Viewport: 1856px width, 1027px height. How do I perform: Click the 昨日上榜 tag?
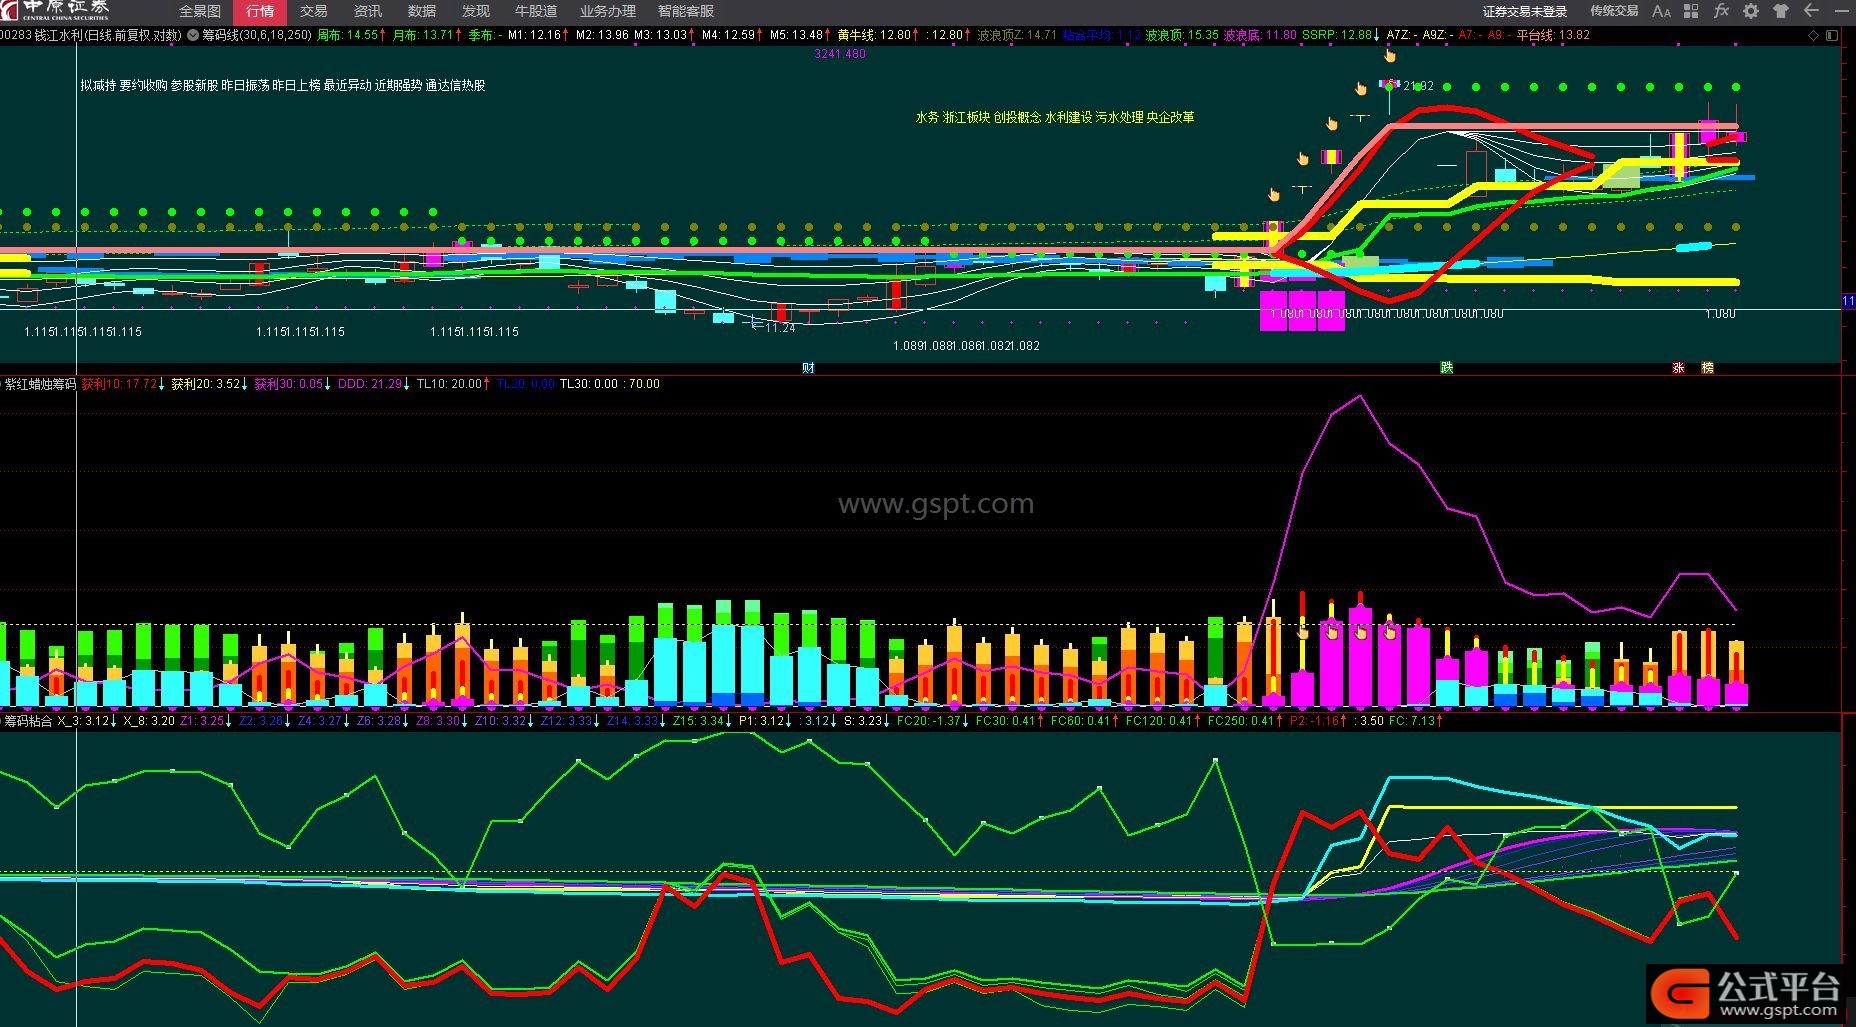pyautogui.click(x=296, y=86)
